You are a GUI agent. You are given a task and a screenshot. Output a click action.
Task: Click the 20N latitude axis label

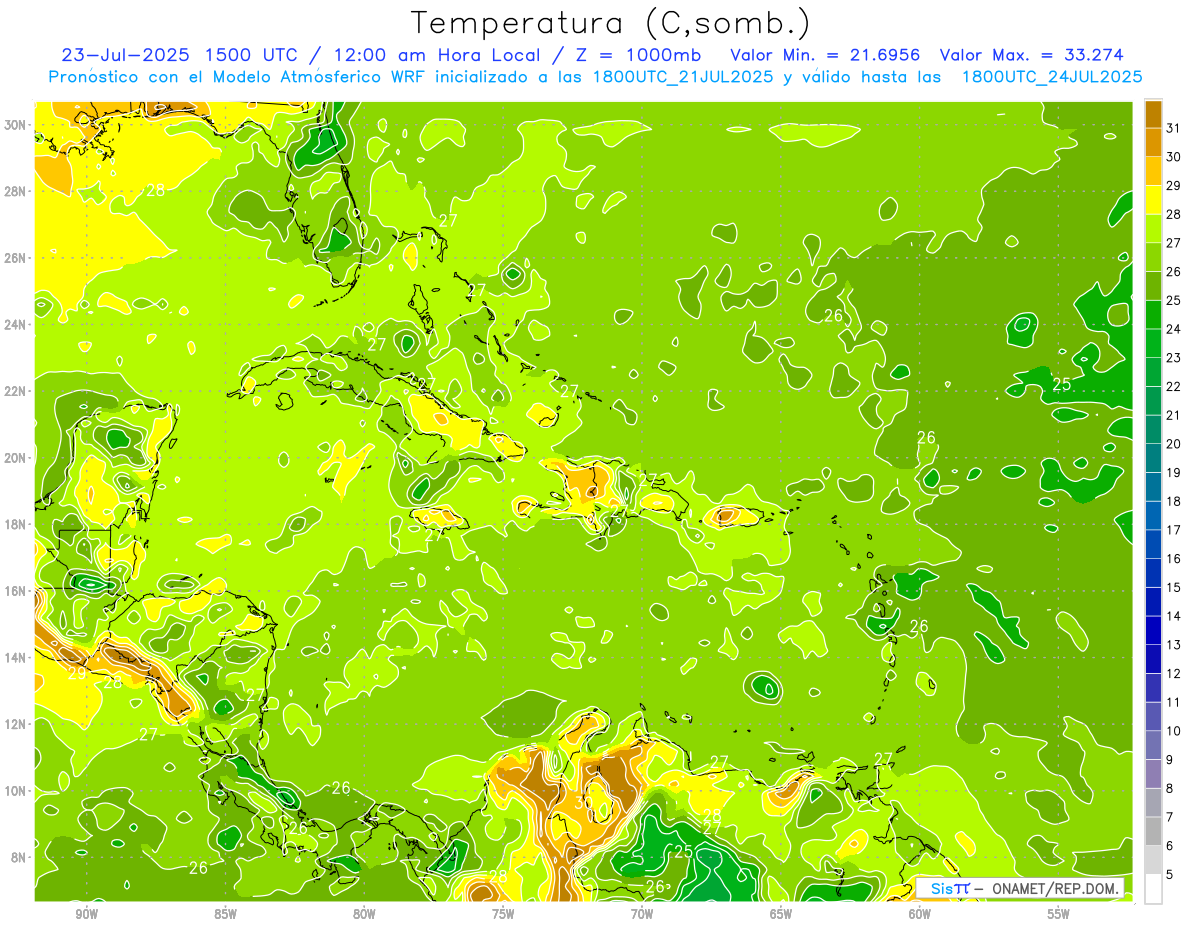coord(17,458)
